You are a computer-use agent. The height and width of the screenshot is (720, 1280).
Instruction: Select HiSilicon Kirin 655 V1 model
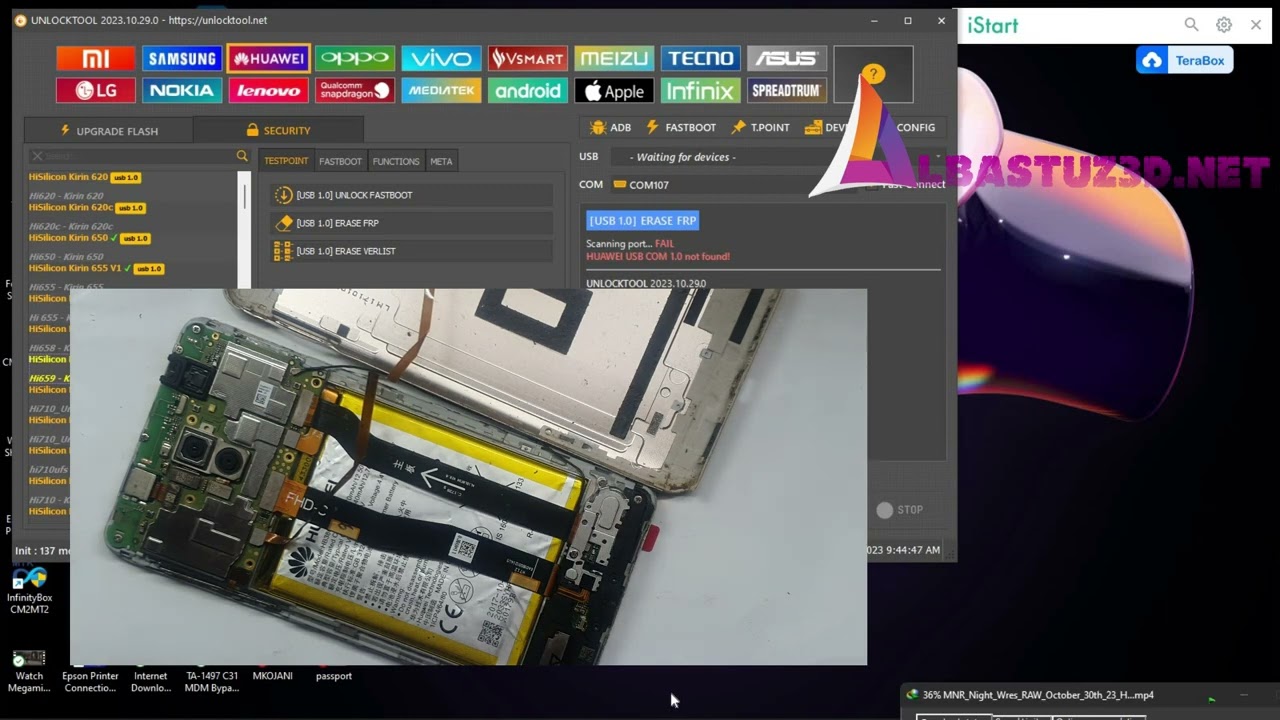(x=96, y=268)
